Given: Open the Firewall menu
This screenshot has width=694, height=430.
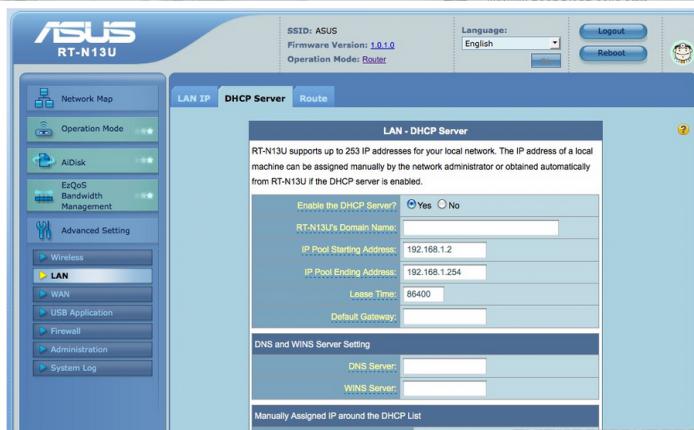Looking at the screenshot, I should (x=93, y=331).
